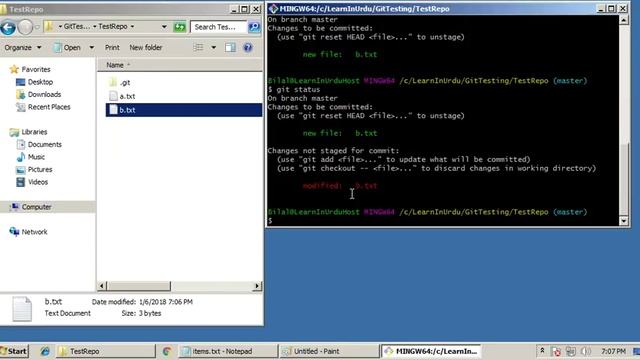The width and height of the screenshot is (640, 360).
Task: Select the b.txt file row
Action: pyautogui.click(x=184, y=110)
